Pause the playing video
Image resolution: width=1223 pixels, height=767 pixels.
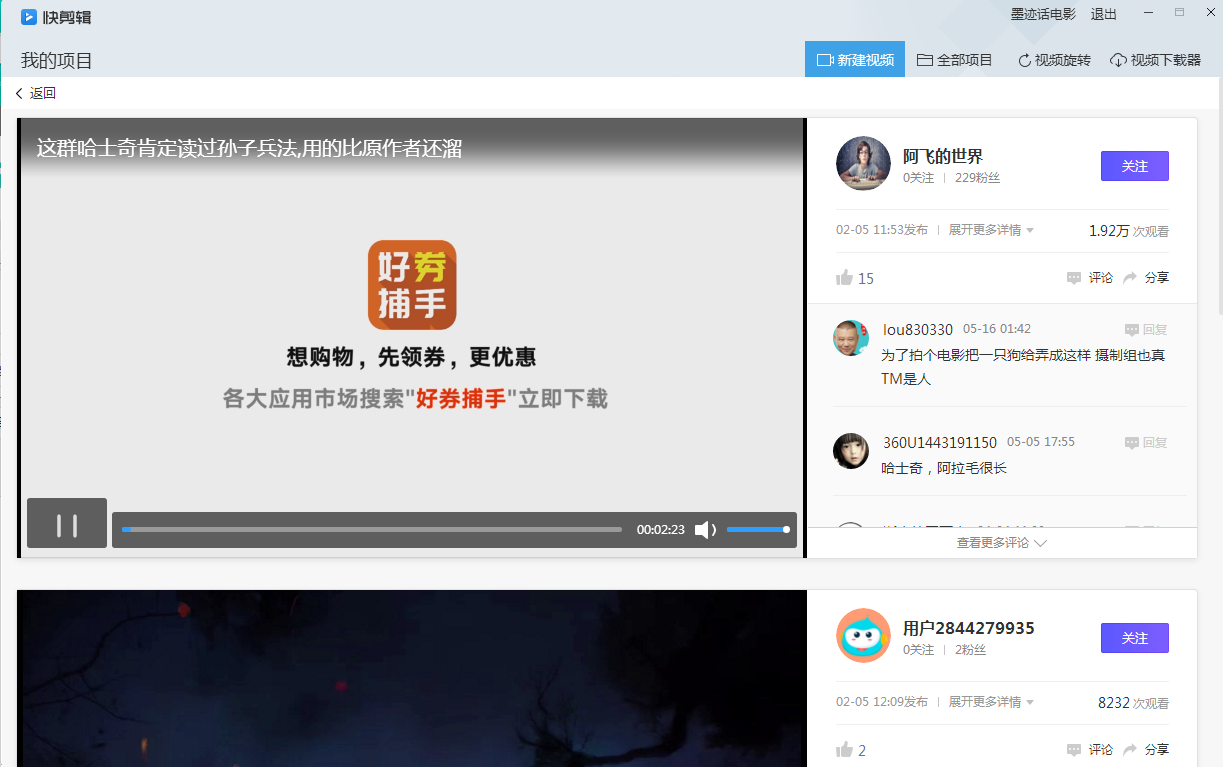pyautogui.click(x=67, y=523)
